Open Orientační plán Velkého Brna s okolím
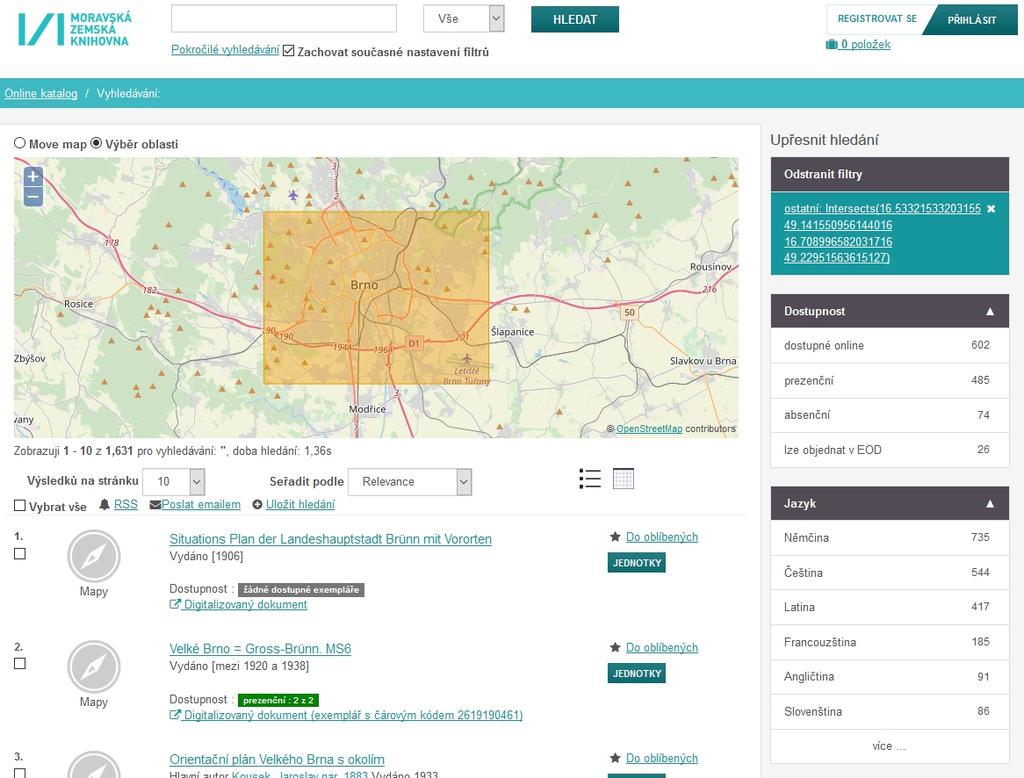 click(x=277, y=759)
